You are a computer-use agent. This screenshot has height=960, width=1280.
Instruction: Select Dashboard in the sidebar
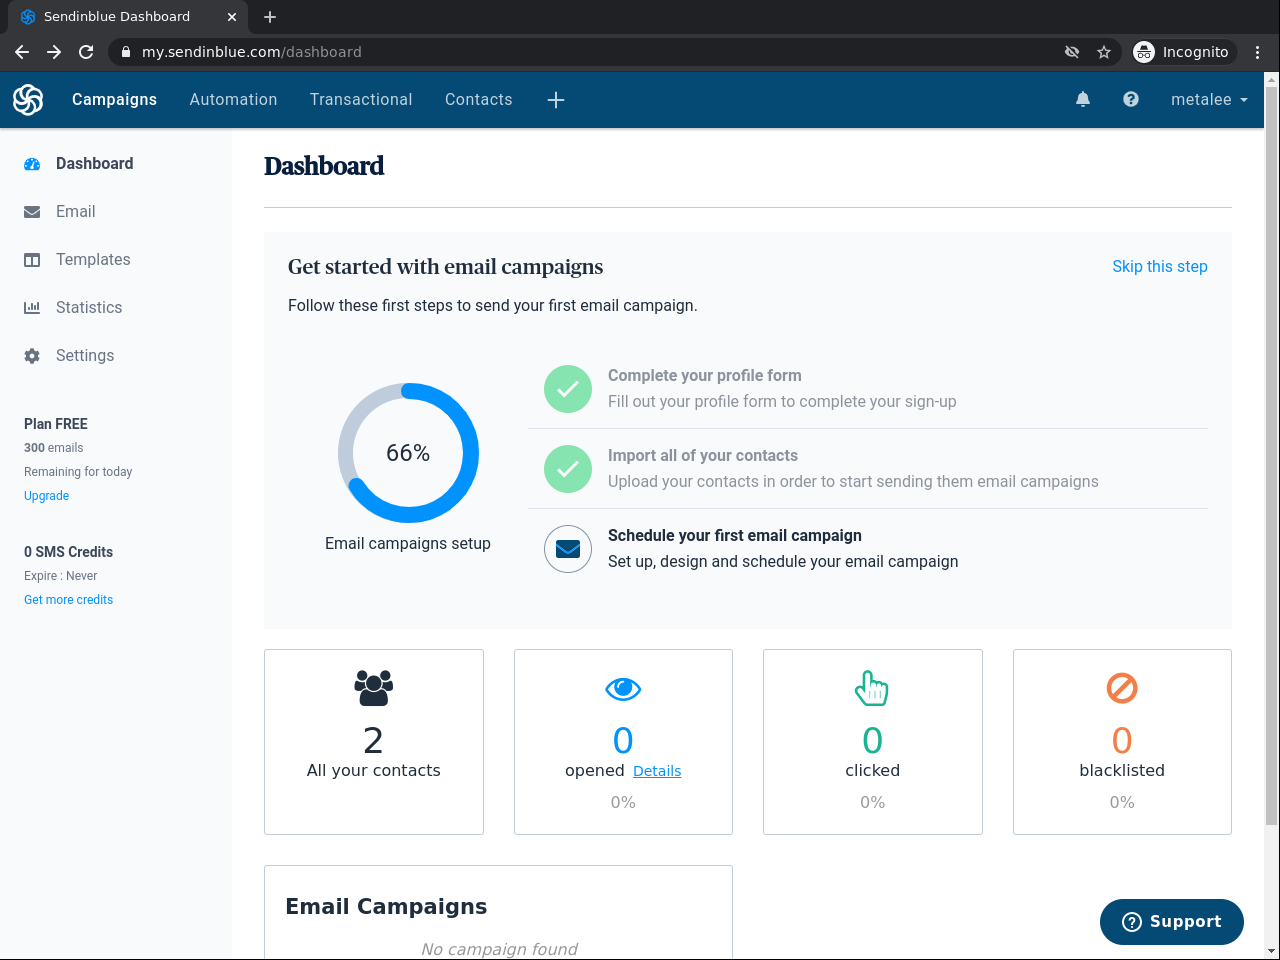point(95,164)
